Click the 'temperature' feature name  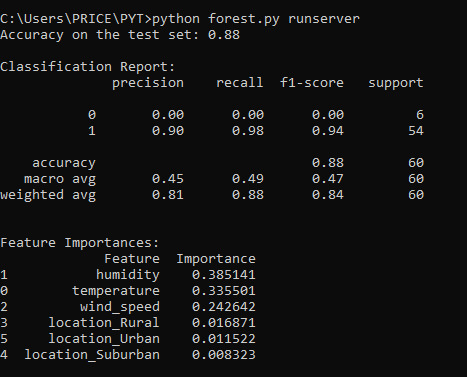[x=116, y=291]
